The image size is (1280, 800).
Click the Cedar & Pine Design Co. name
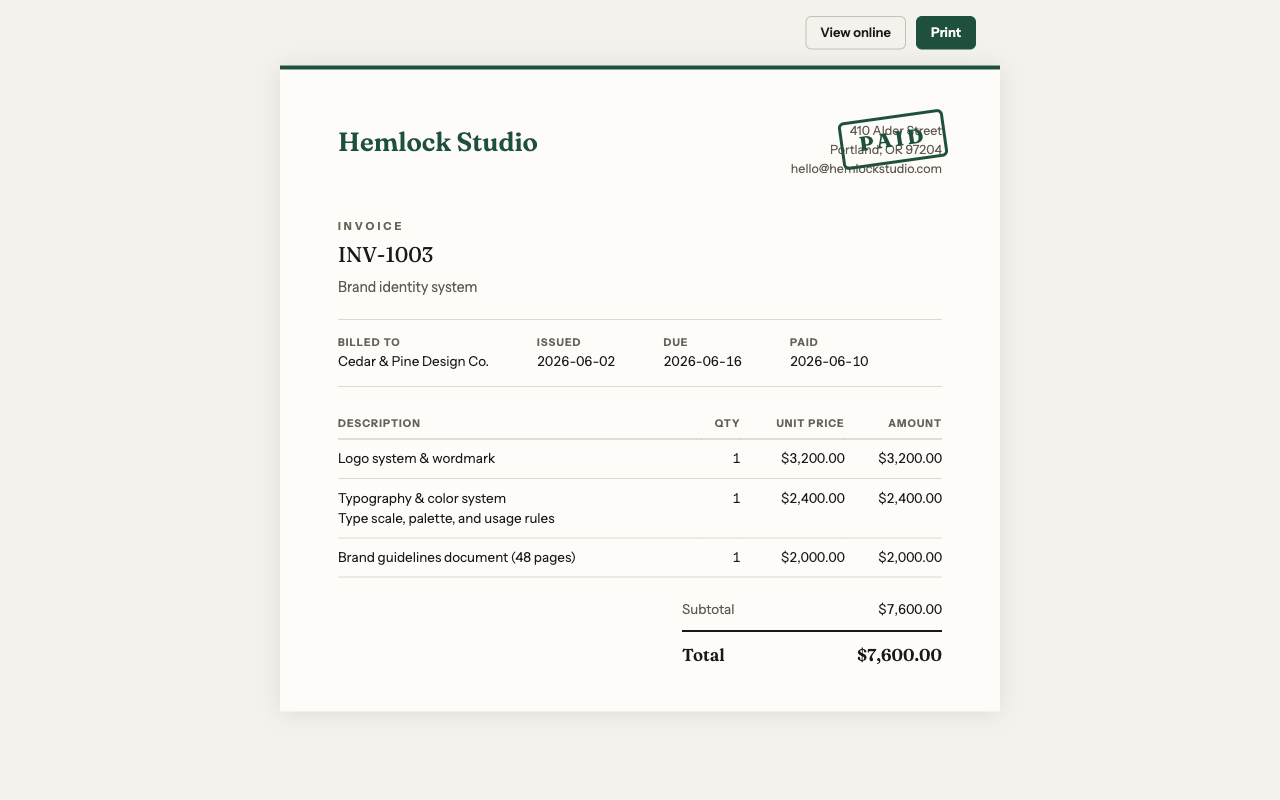tap(413, 361)
